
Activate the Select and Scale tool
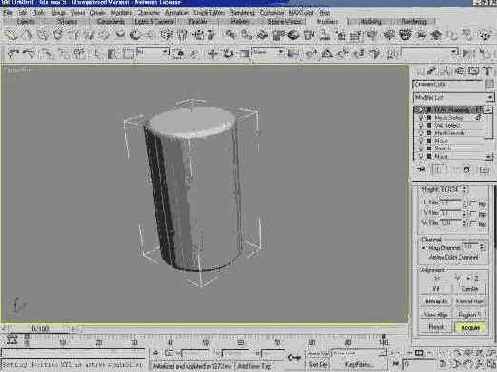tap(244, 53)
